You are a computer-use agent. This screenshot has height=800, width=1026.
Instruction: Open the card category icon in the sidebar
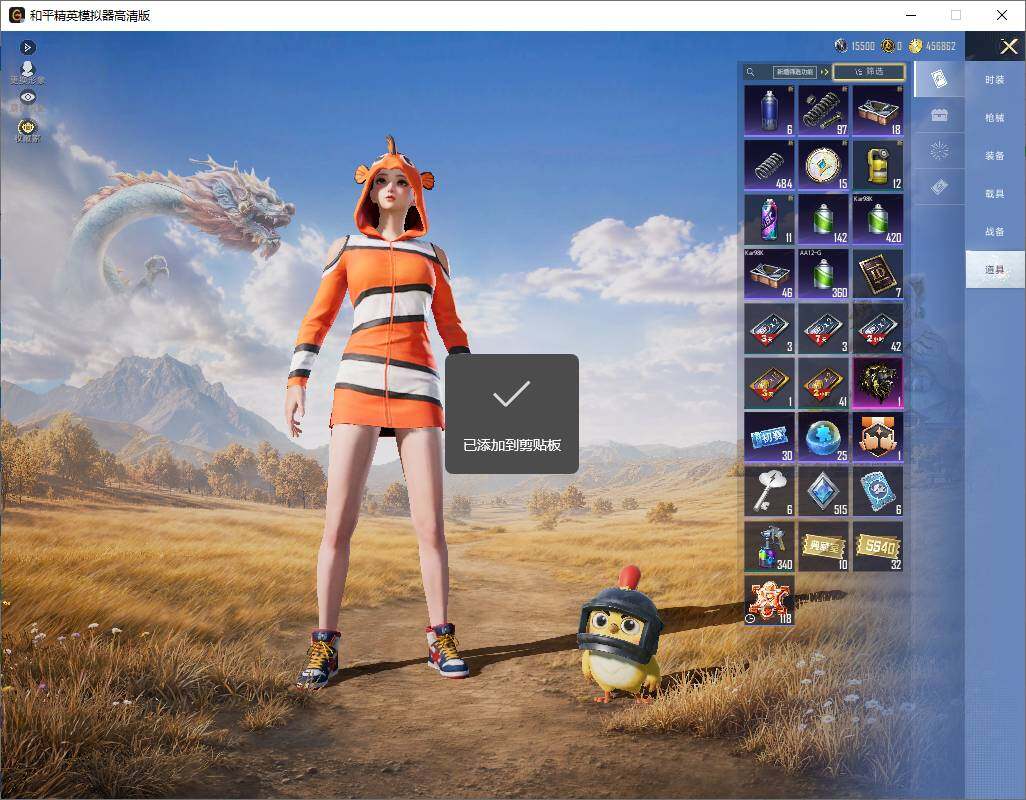coord(939,79)
